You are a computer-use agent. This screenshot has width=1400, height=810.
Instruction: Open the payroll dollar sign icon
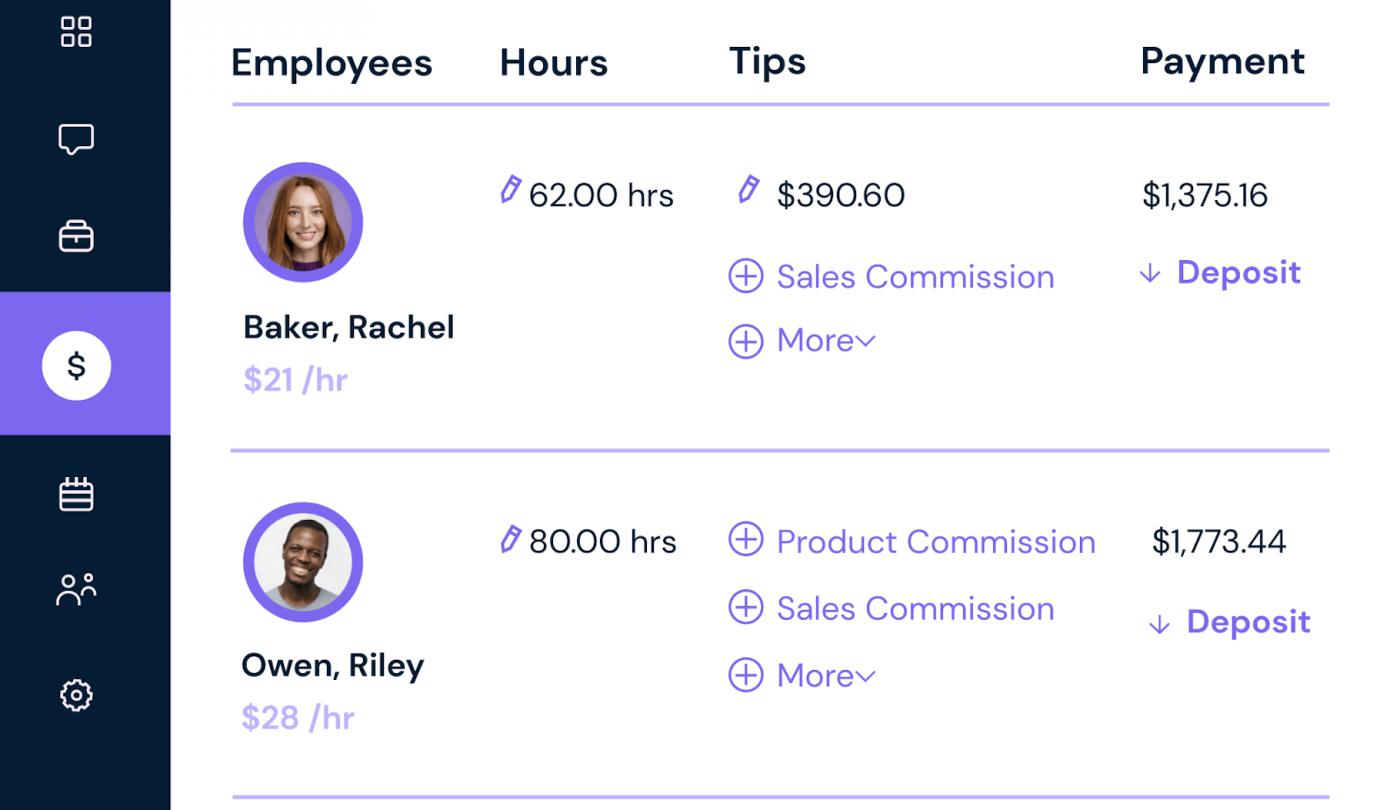[76, 366]
